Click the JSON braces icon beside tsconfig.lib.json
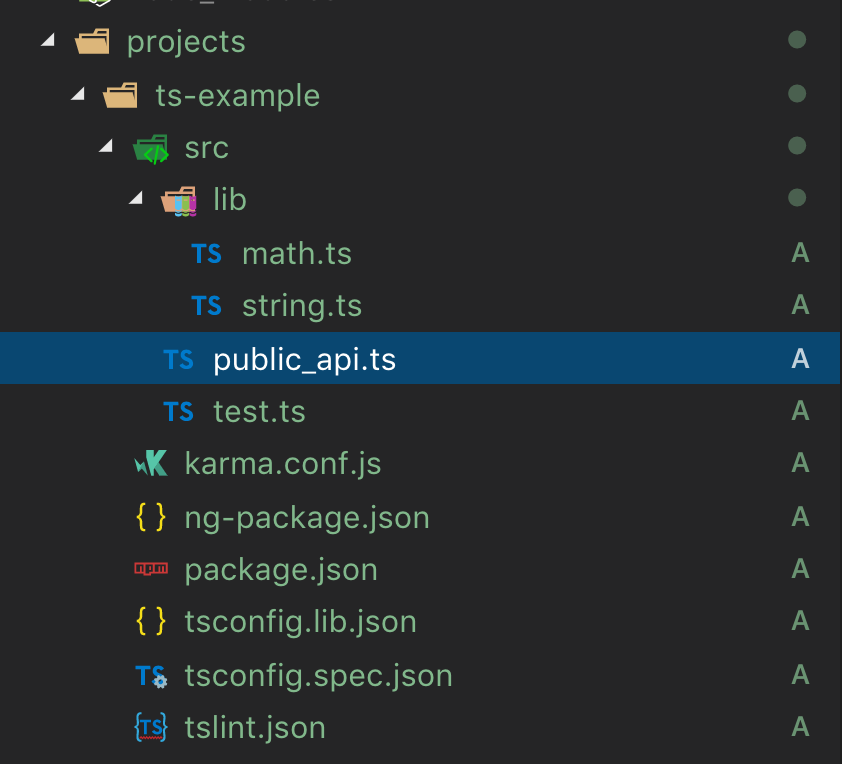 coord(151,621)
